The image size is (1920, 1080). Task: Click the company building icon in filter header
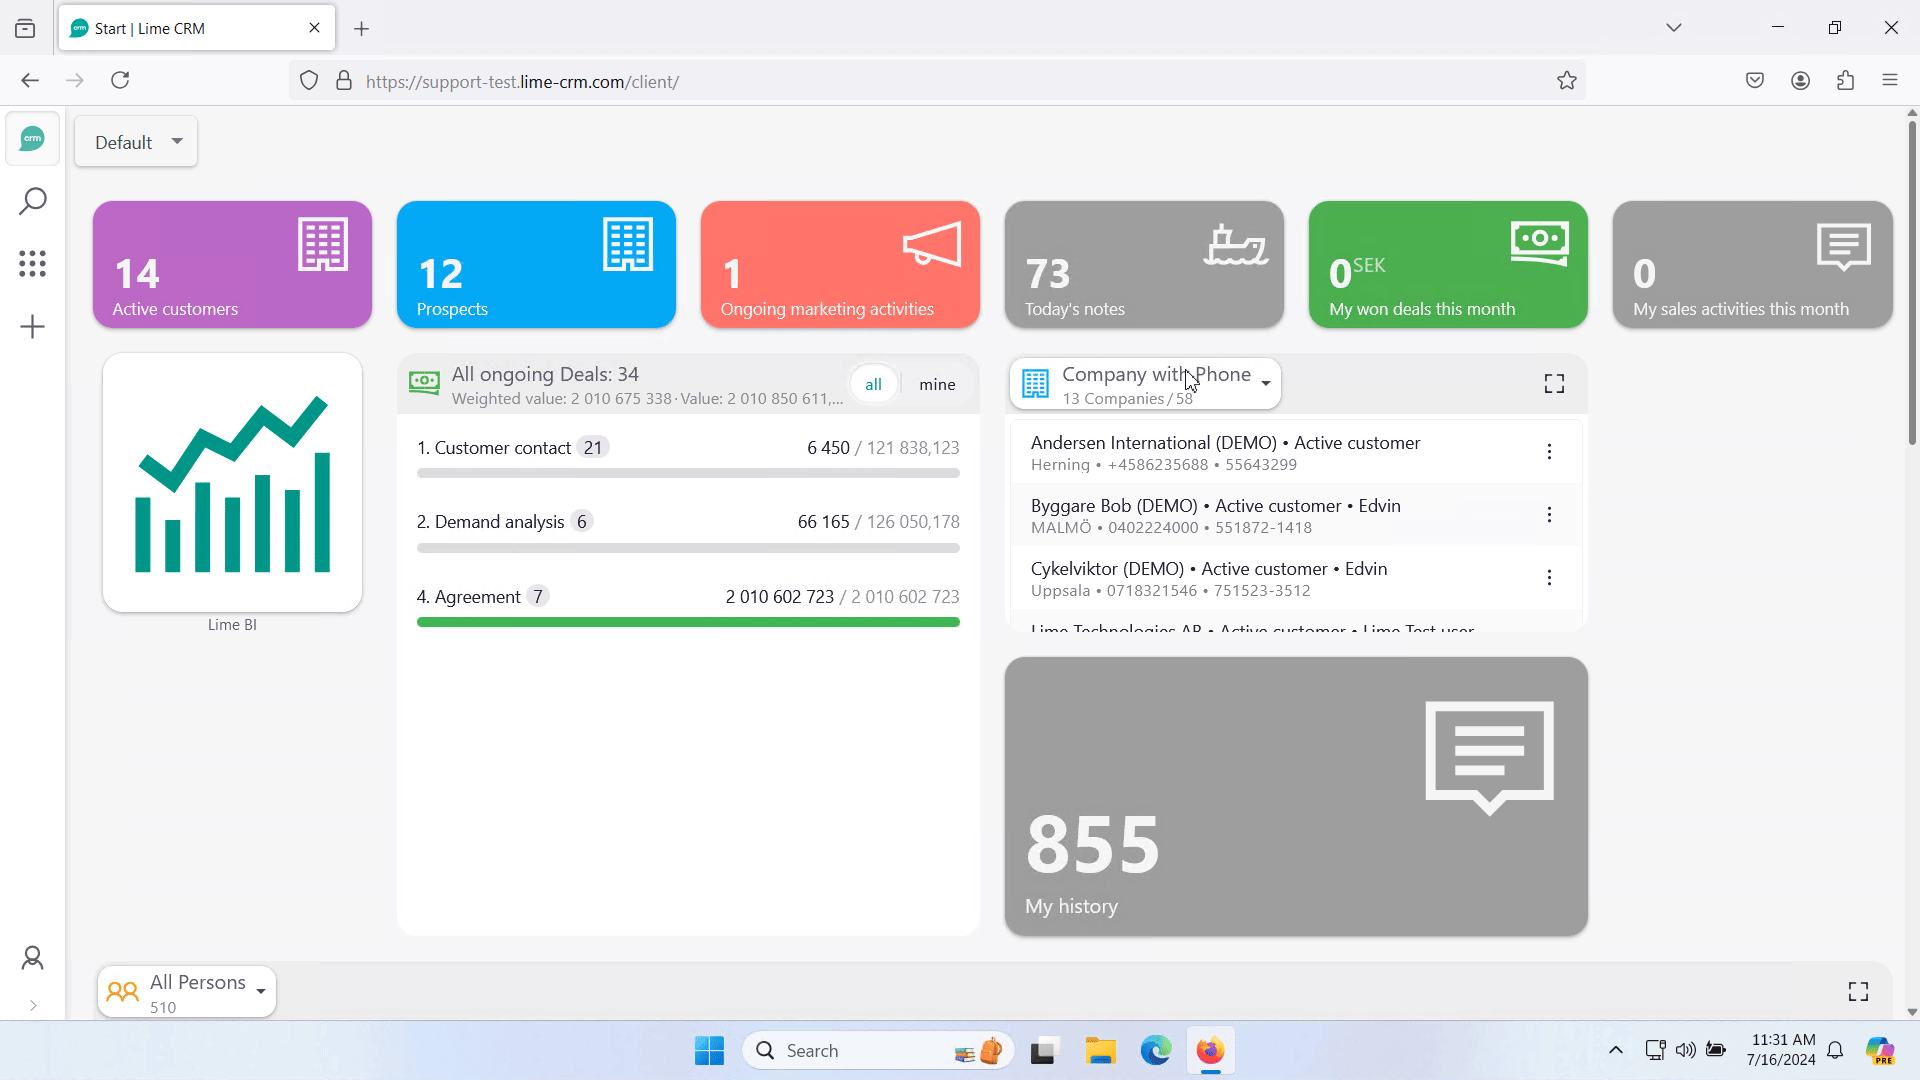(x=1036, y=384)
